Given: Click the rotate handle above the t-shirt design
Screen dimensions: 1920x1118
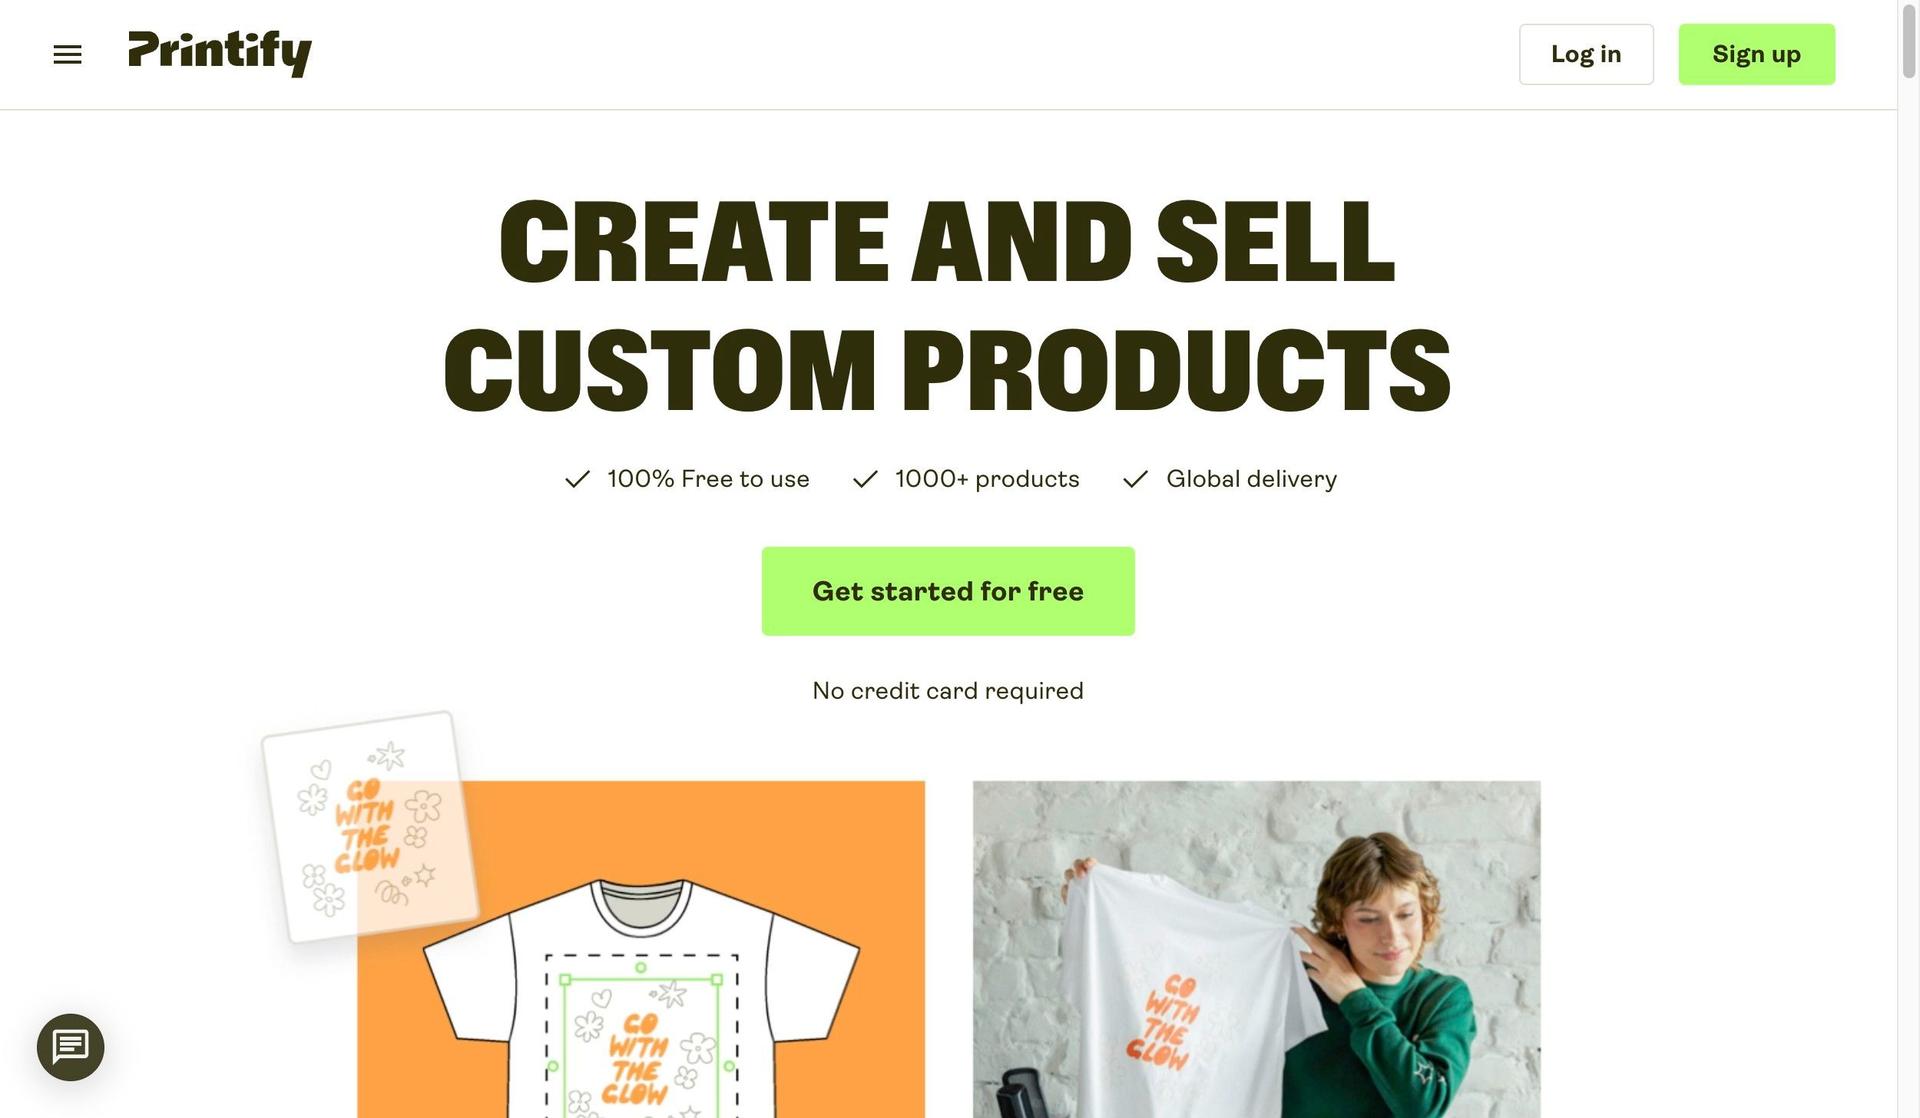Looking at the screenshot, I should click(x=641, y=967).
